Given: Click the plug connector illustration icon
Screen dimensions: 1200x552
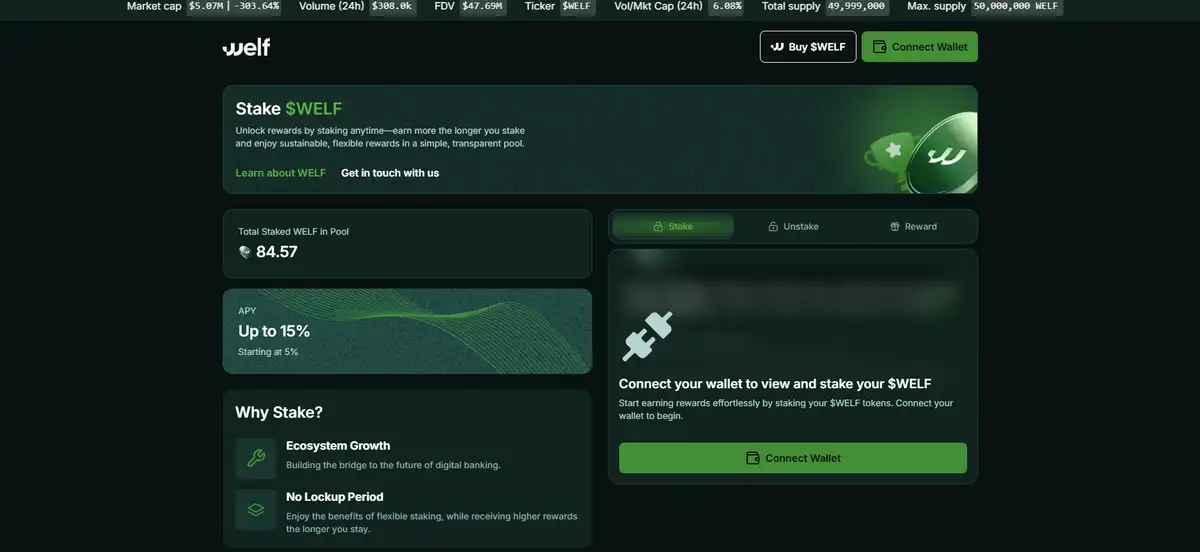Looking at the screenshot, I should click(647, 336).
